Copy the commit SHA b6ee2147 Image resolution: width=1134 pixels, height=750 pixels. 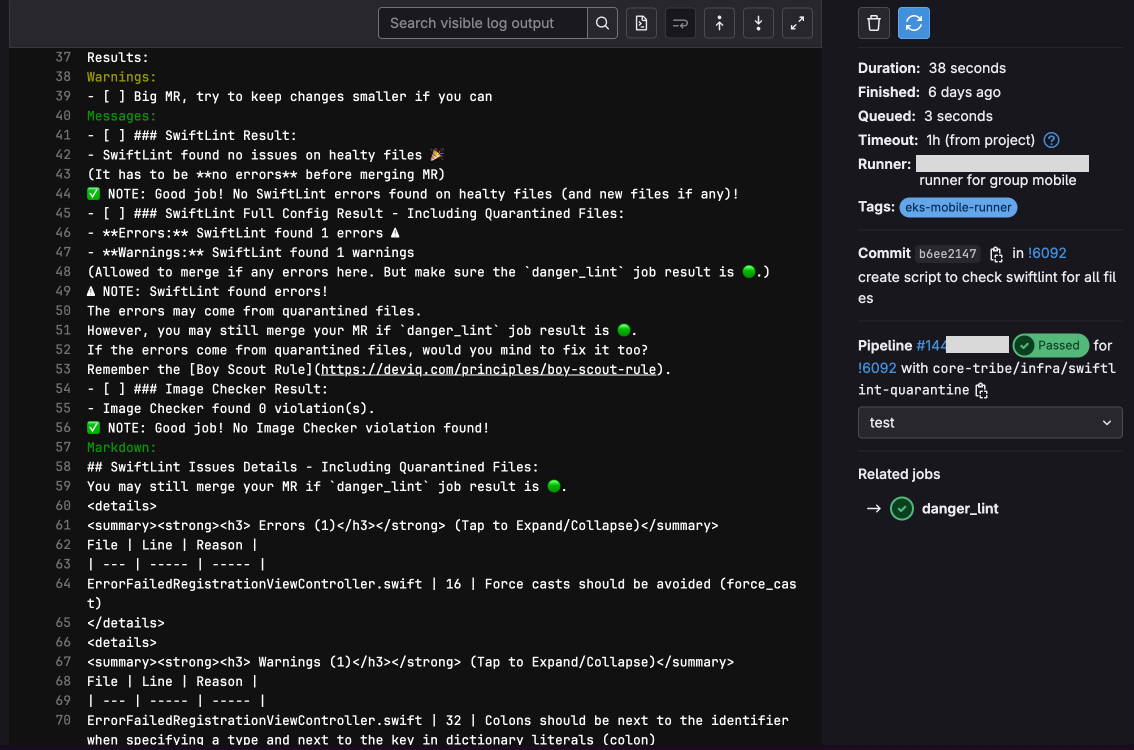(996, 254)
